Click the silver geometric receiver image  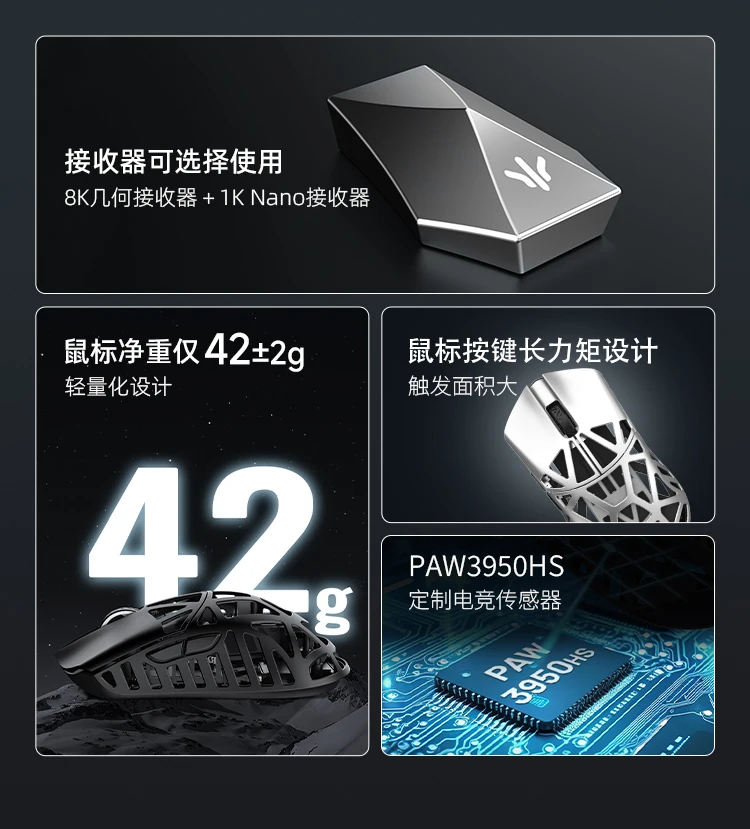point(474,169)
